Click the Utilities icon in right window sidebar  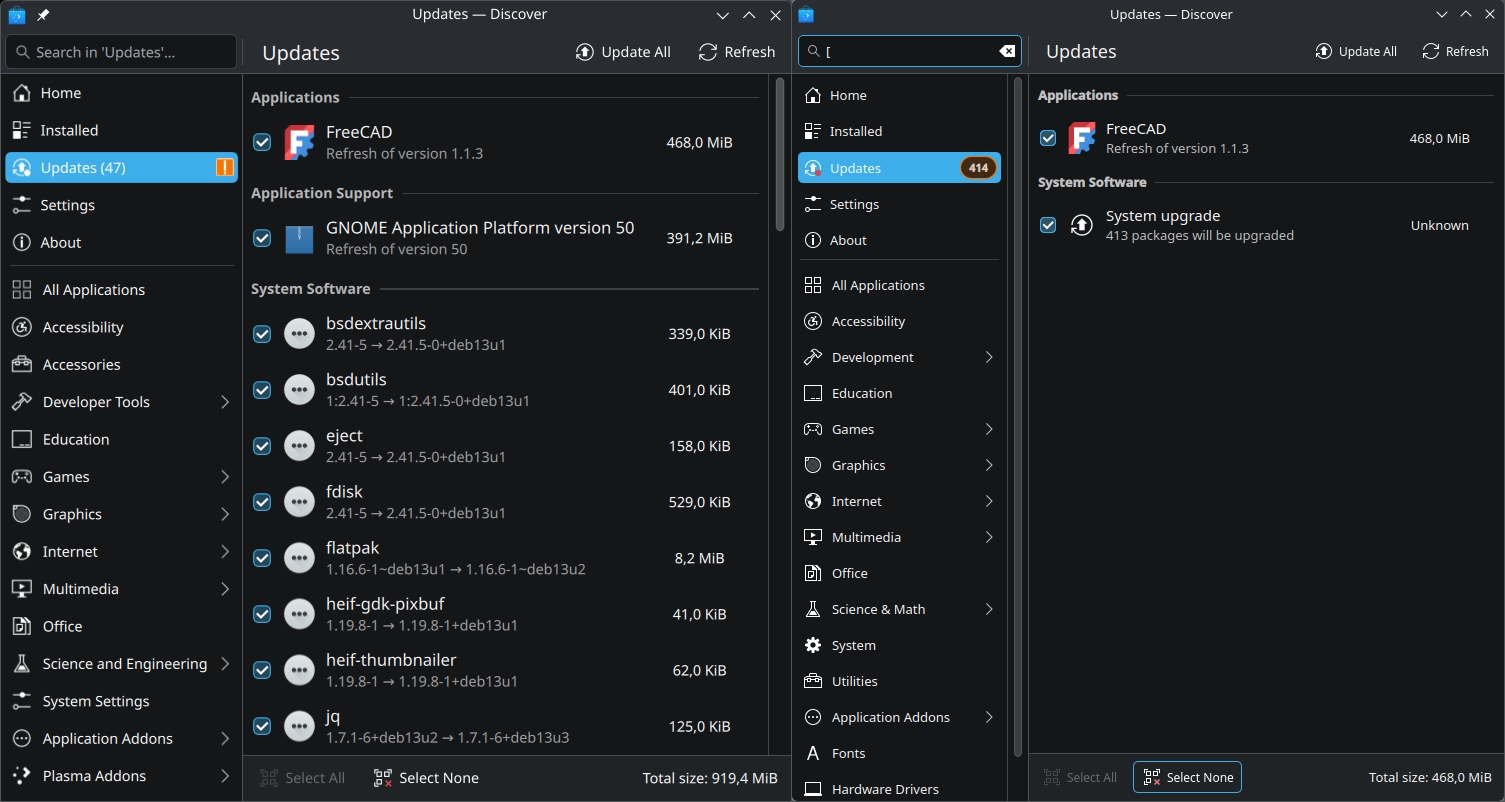813,681
